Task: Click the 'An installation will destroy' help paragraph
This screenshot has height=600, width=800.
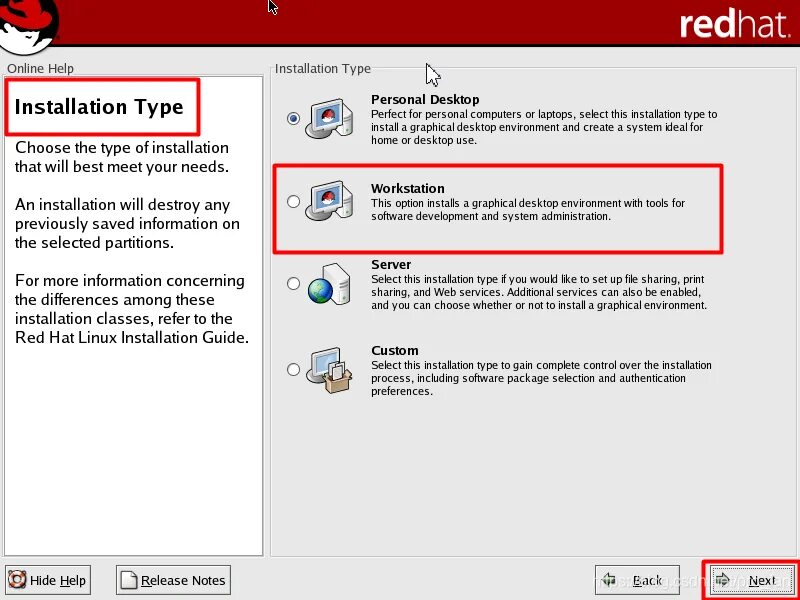Action: (127, 223)
